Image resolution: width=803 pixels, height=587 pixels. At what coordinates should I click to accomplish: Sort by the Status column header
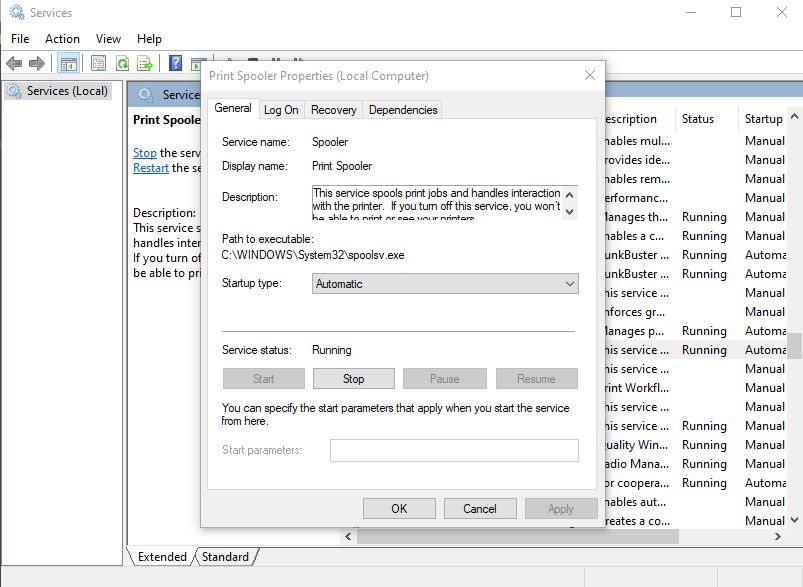tap(705, 119)
